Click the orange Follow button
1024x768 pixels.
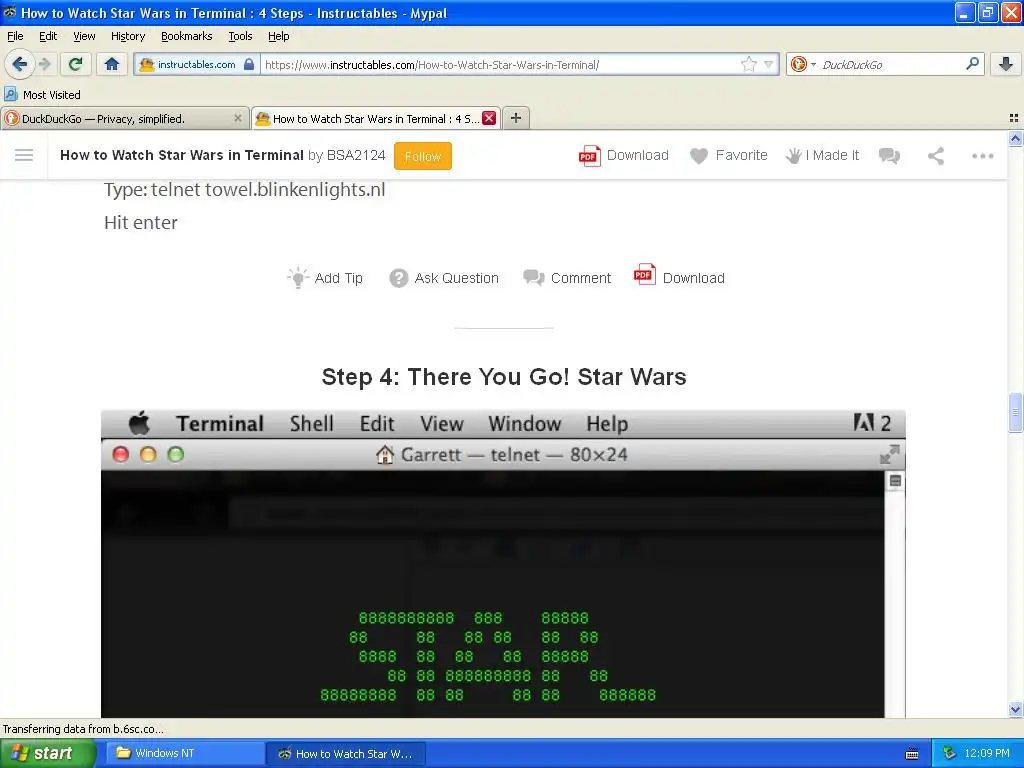click(423, 156)
